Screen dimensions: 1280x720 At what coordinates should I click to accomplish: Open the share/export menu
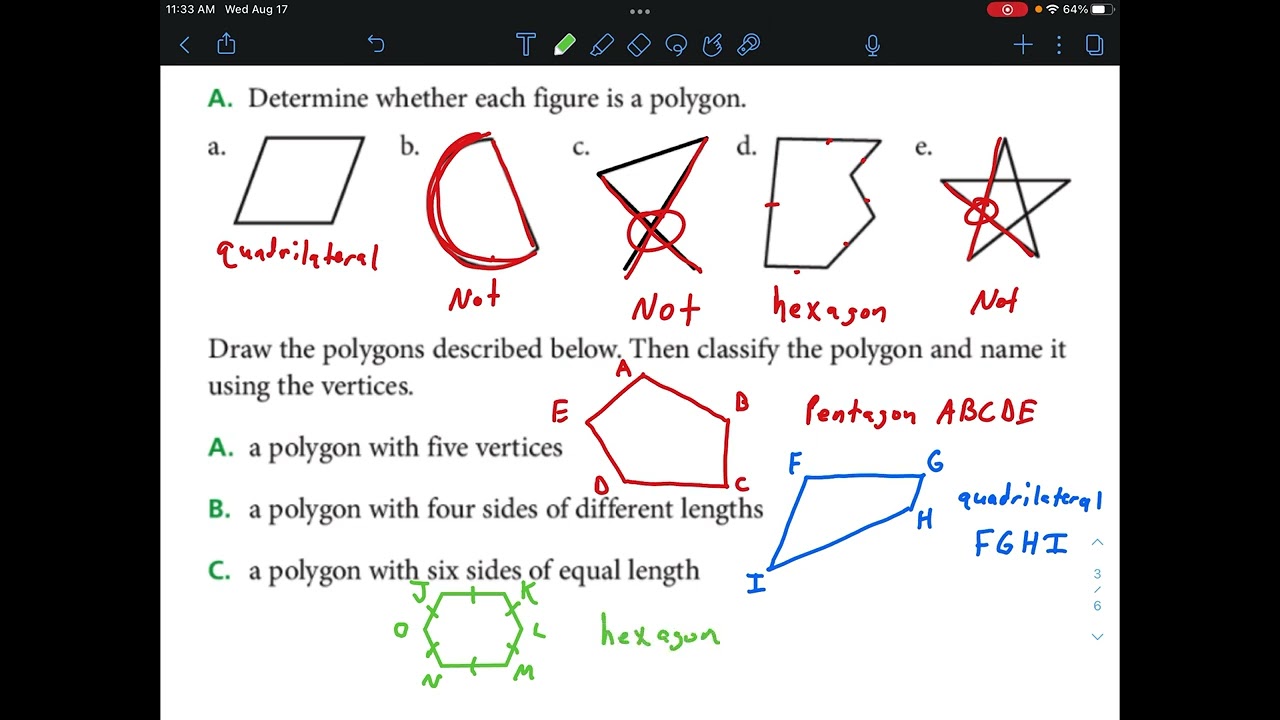click(x=226, y=44)
